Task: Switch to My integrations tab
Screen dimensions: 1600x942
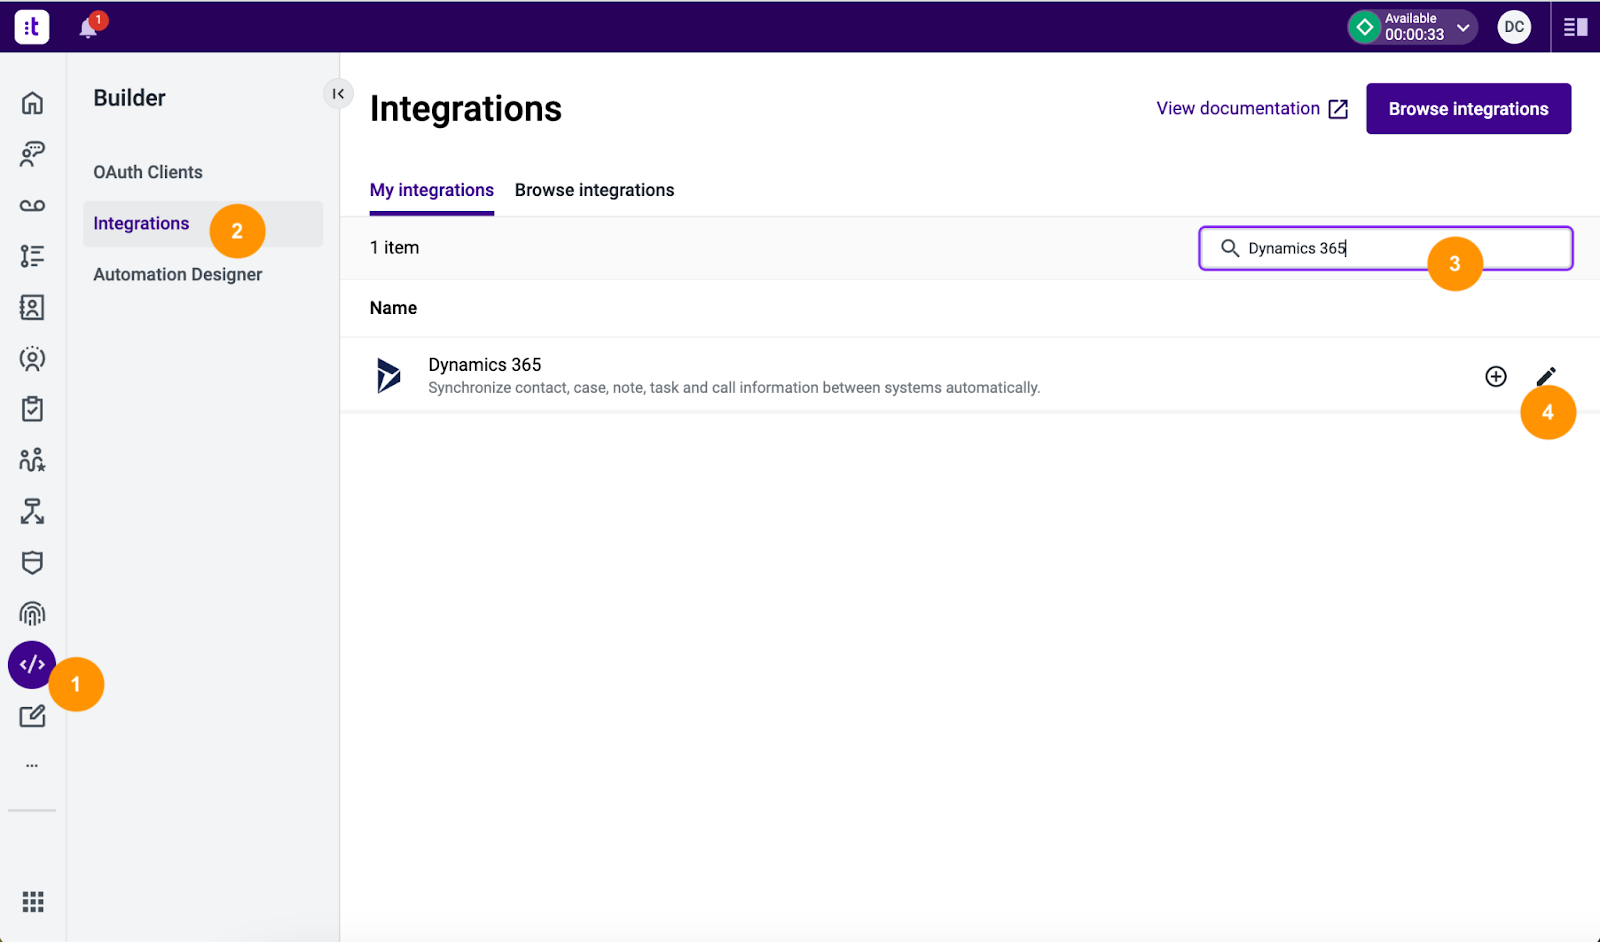Action: click(432, 190)
